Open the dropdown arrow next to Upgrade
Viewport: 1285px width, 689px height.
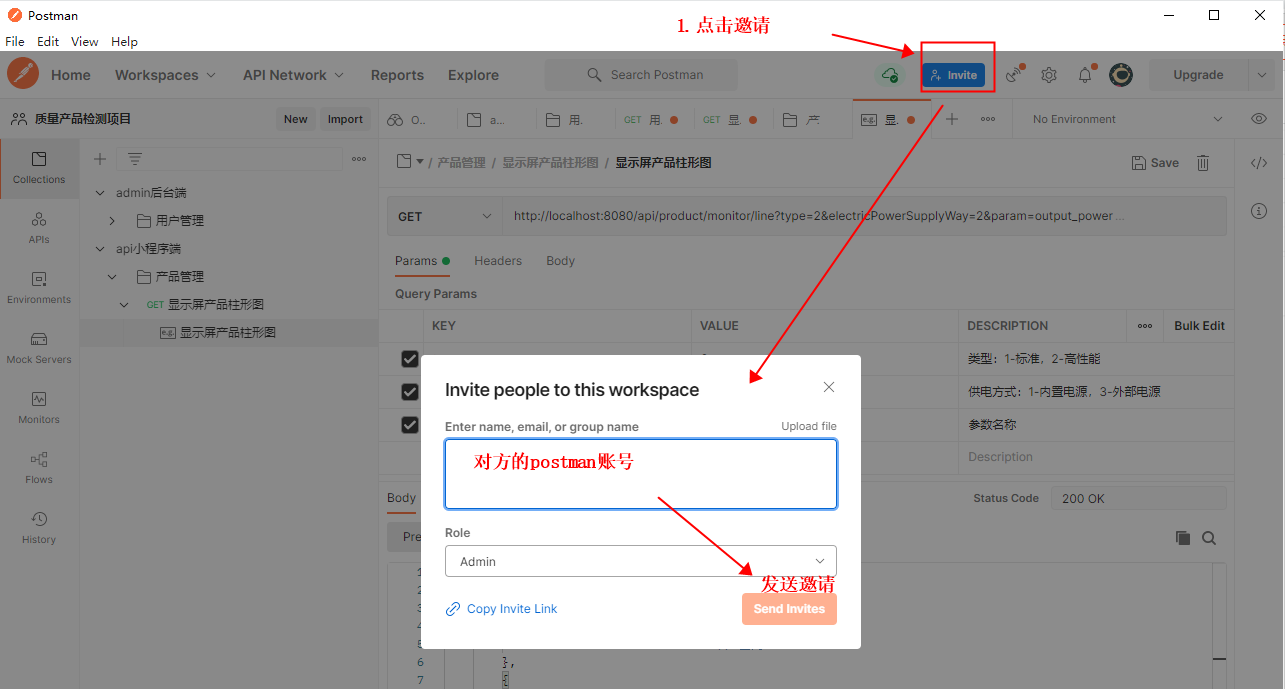(1260, 75)
